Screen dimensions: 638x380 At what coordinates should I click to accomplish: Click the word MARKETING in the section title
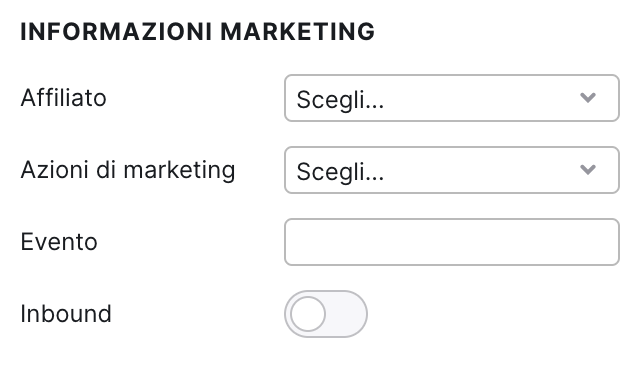coord(297,32)
